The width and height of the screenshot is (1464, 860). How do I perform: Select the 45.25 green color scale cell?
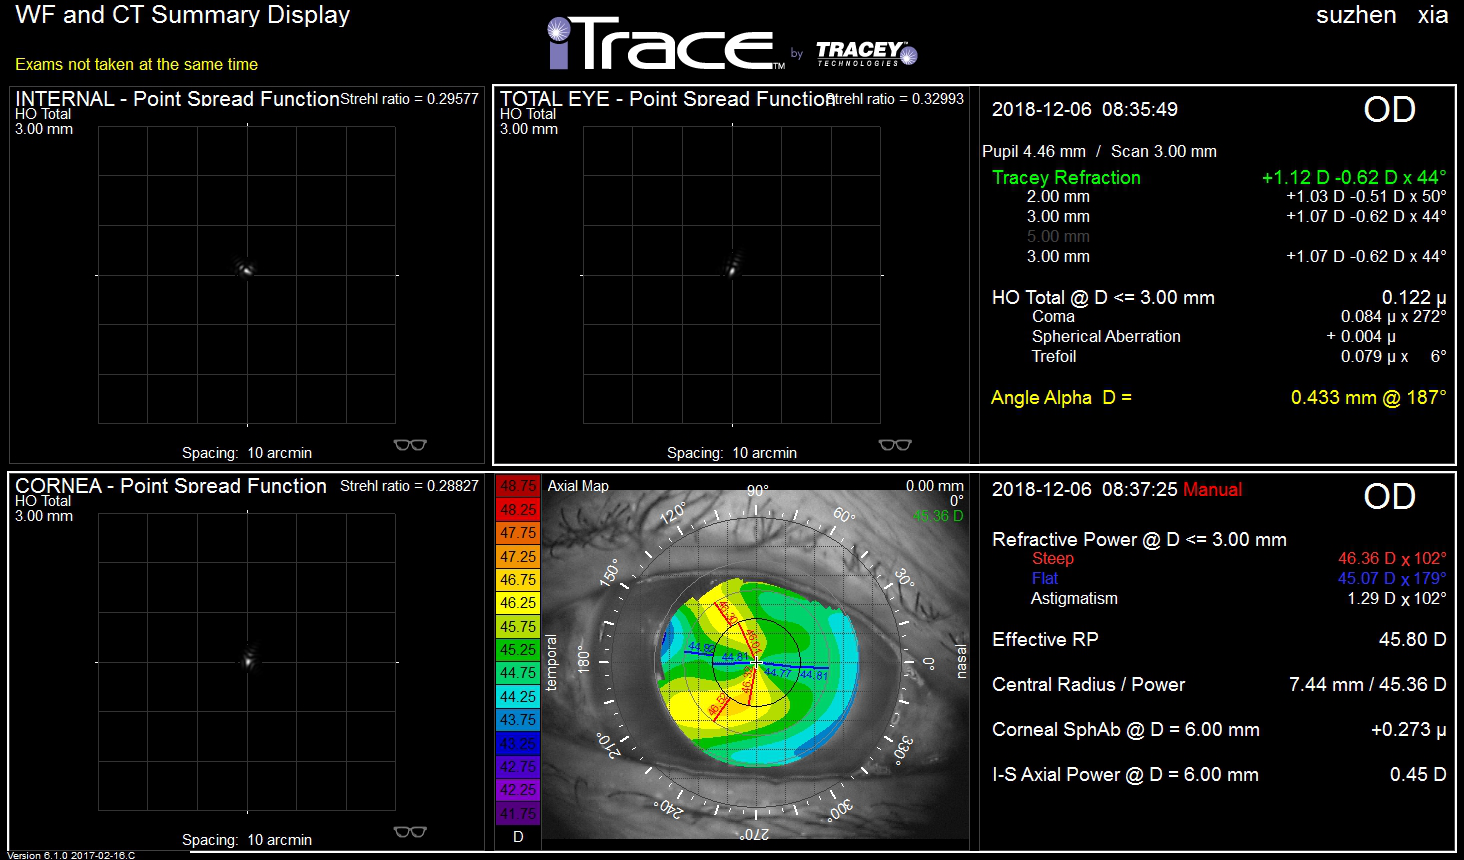click(x=518, y=650)
